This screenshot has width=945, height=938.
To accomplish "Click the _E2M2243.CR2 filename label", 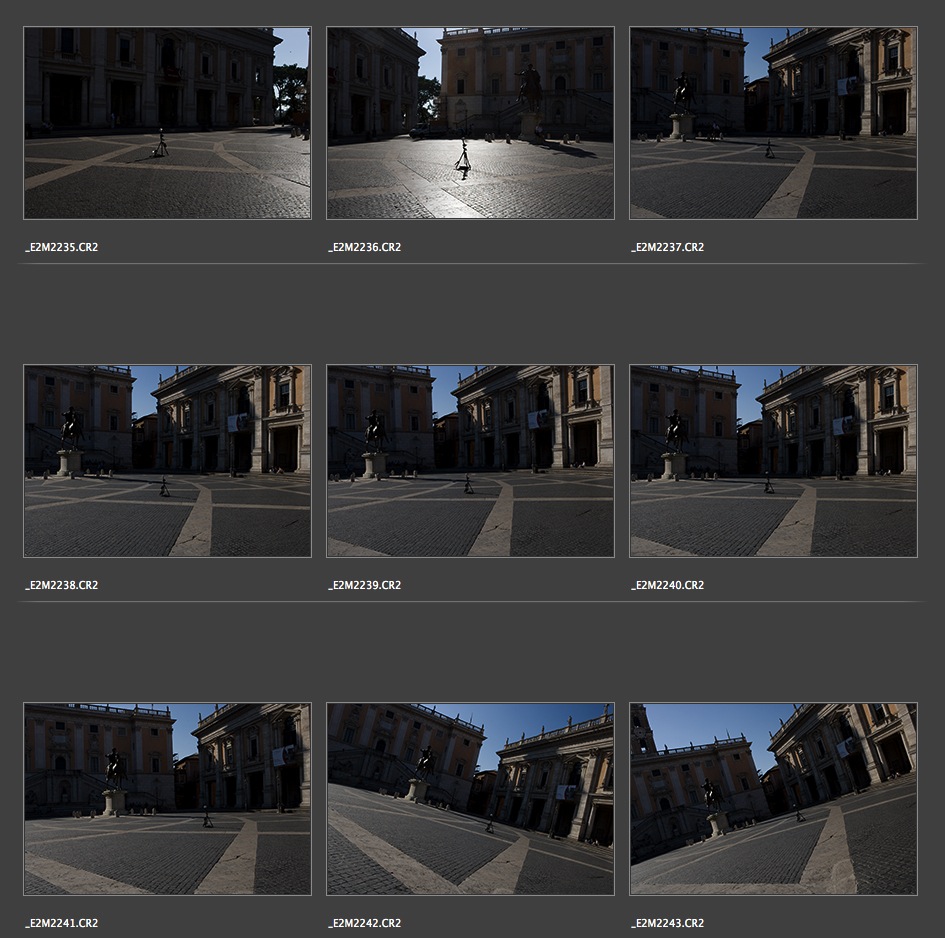I will coord(668,923).
